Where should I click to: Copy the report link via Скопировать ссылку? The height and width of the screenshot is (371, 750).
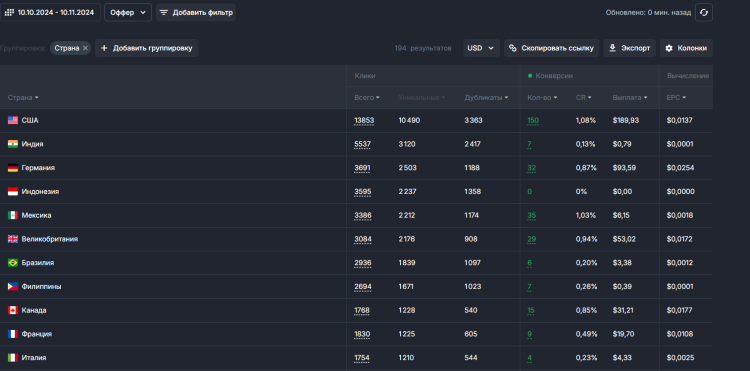coord(551,48)
